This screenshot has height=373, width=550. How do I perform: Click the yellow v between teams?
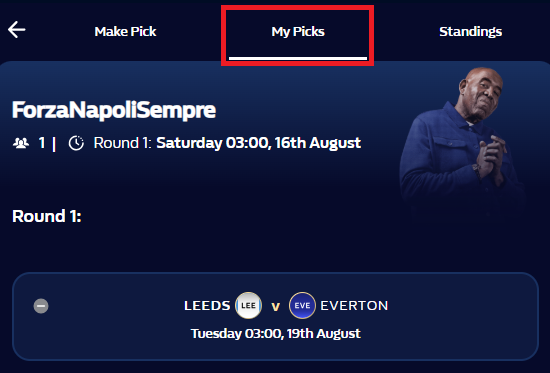(276, 307)
